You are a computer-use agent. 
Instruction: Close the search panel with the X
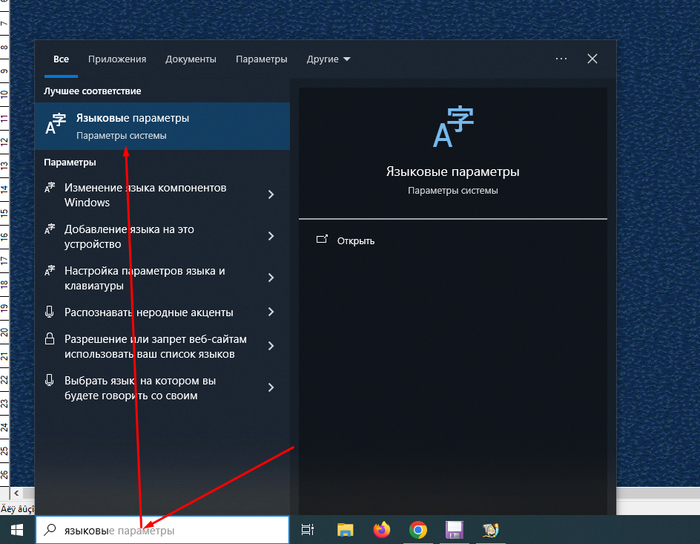pyautogui.click(x=592, y=59)
